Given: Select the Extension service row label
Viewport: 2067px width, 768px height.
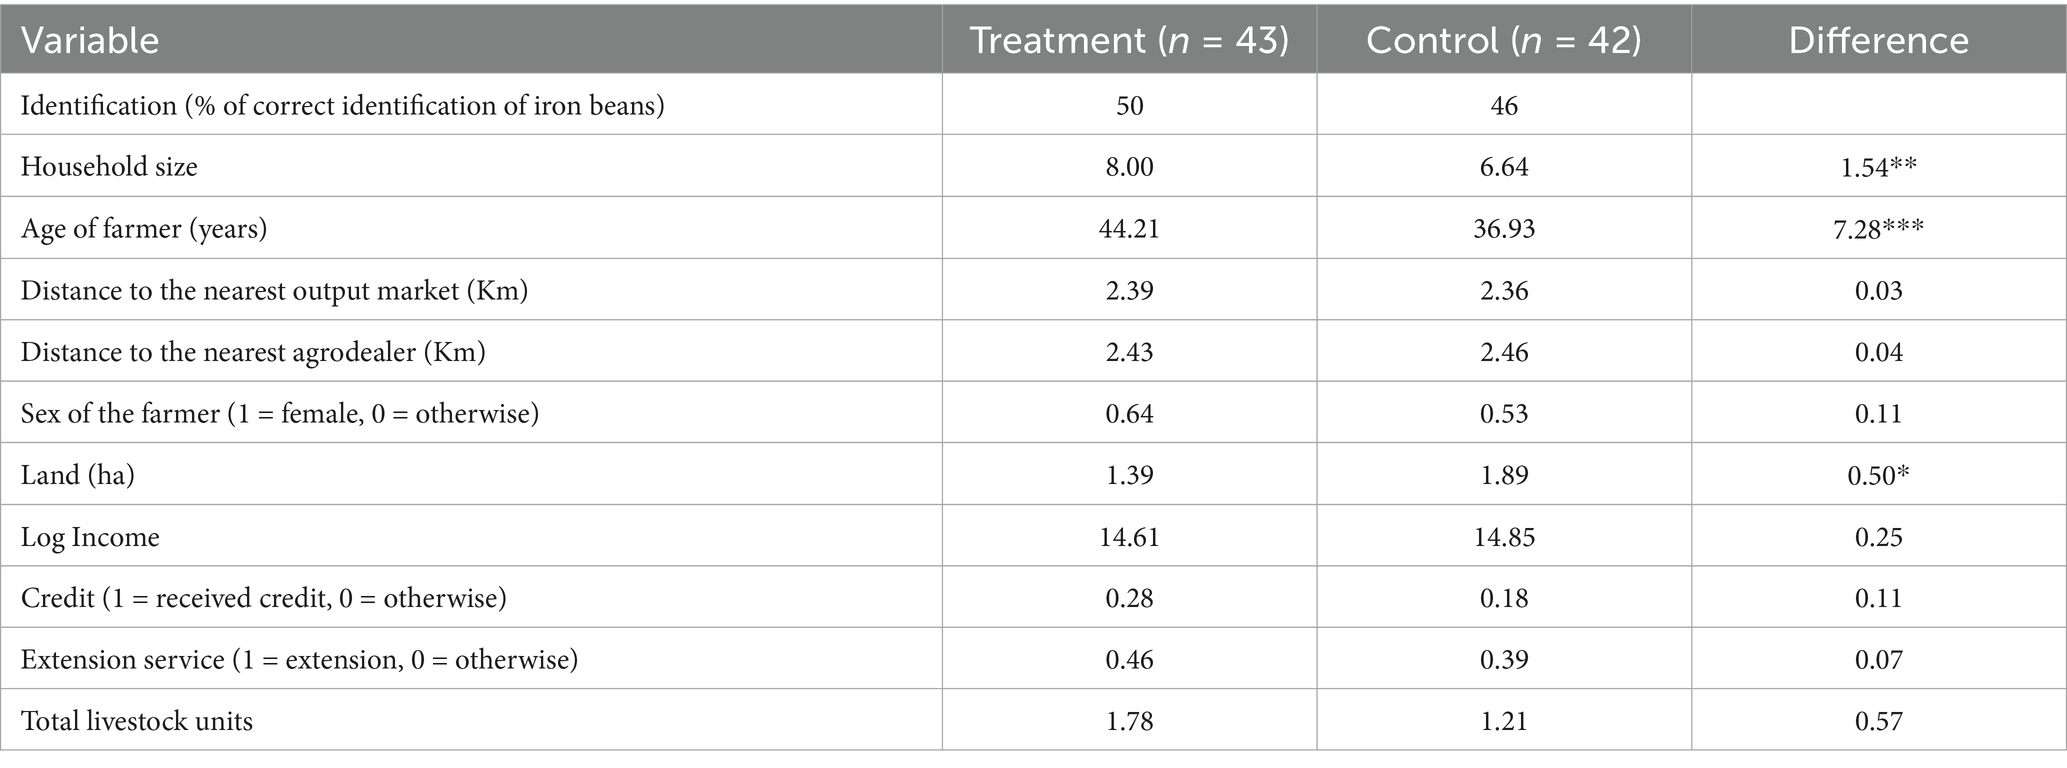Looking at the screenshot, I should [299, 660].
